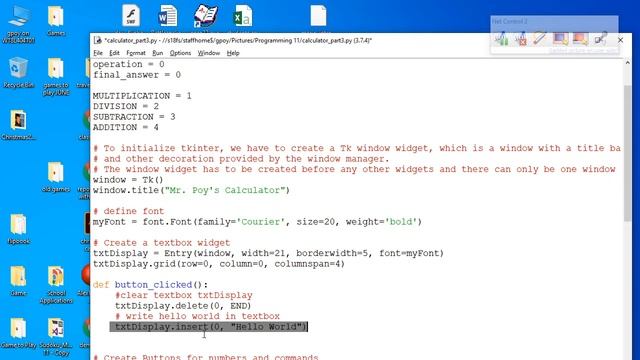The width and height of the screenshot is (640, 360).
Task: Select the 'games to play JUNE' folder
Action: pyautogui.click(x=56, y=77)
